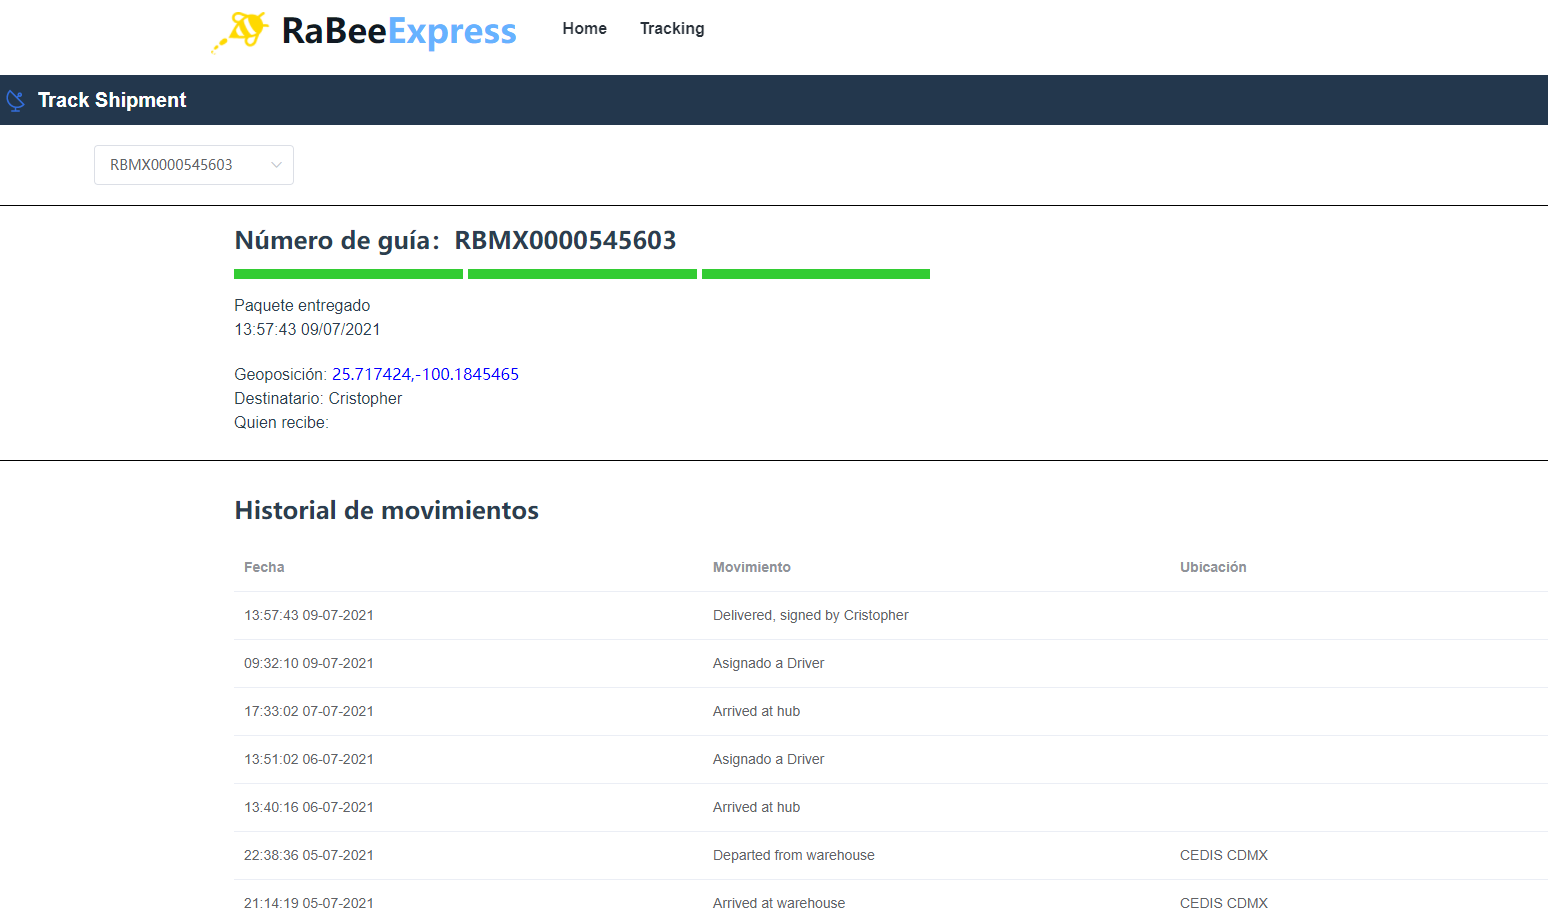Open the geoposition coordinates link
Image resolution: width=1548 pixels, height=913 pixels.
coord(425,374)
